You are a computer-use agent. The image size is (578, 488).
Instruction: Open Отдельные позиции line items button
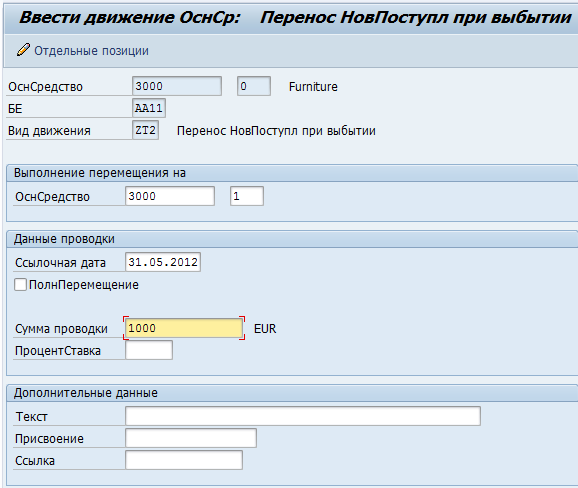point(83,50)
